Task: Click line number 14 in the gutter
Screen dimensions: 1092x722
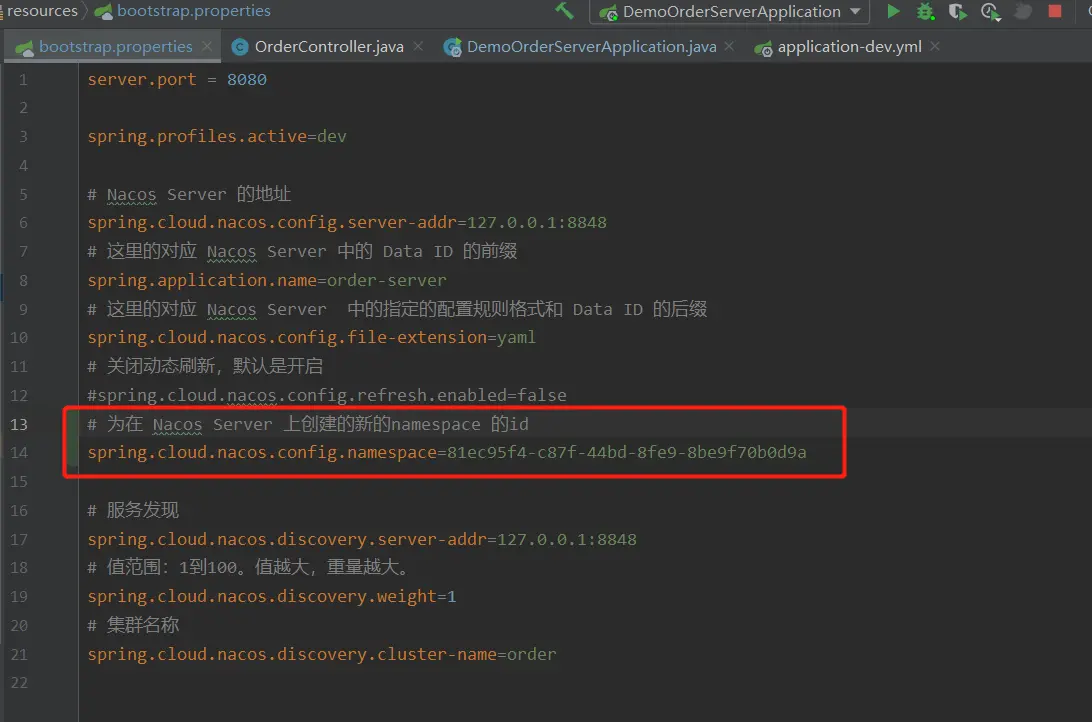Action: pyautogui.click(x=19, y=453)
